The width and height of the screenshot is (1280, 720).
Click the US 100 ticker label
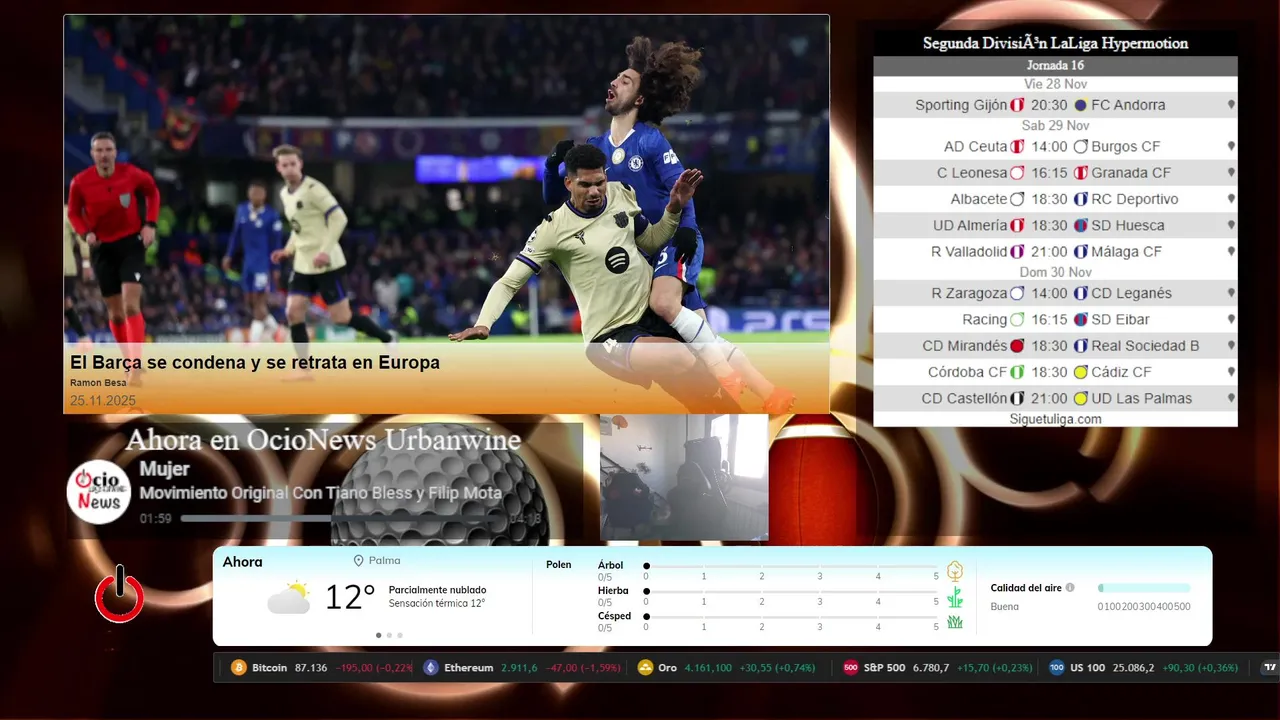click(1088, 668)
